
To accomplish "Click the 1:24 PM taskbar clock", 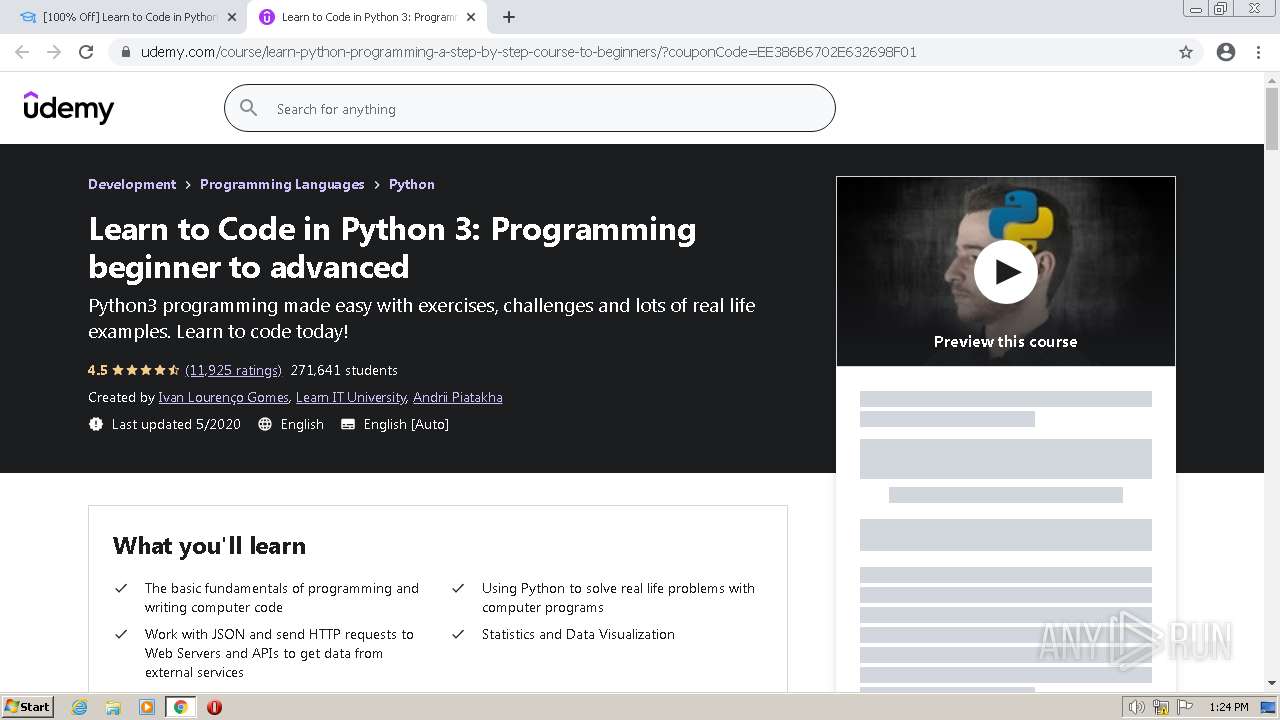I will 1229,707.
